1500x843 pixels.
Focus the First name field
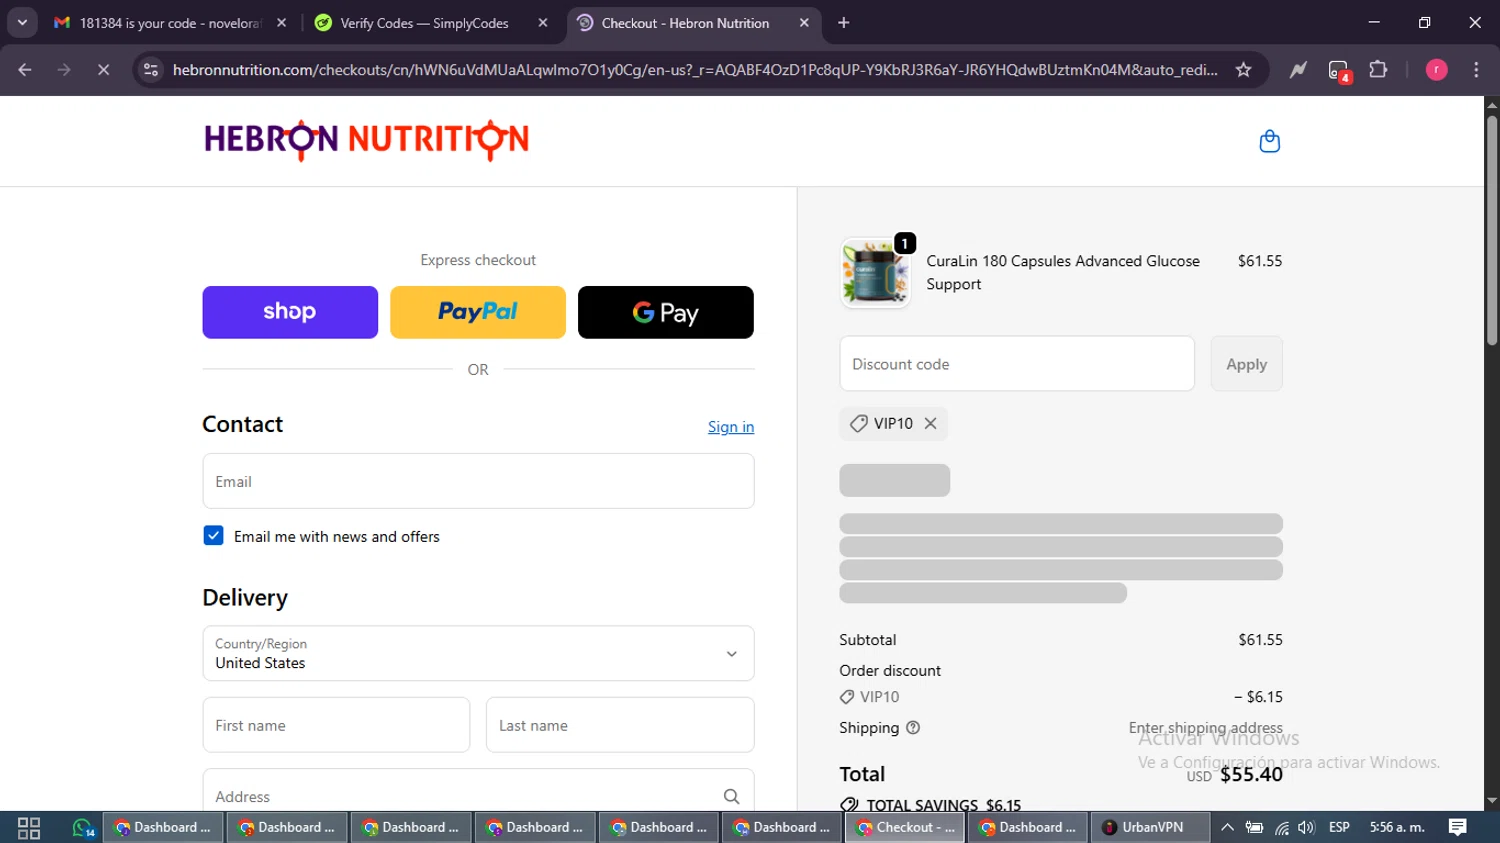tap(336, 725)
